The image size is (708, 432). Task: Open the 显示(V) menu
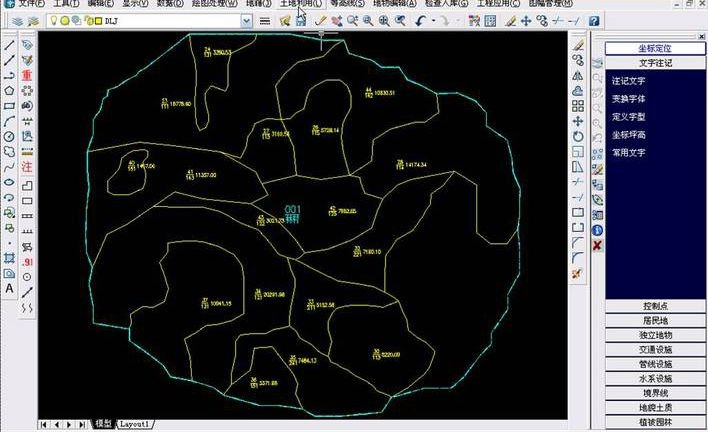coord(135,4)
